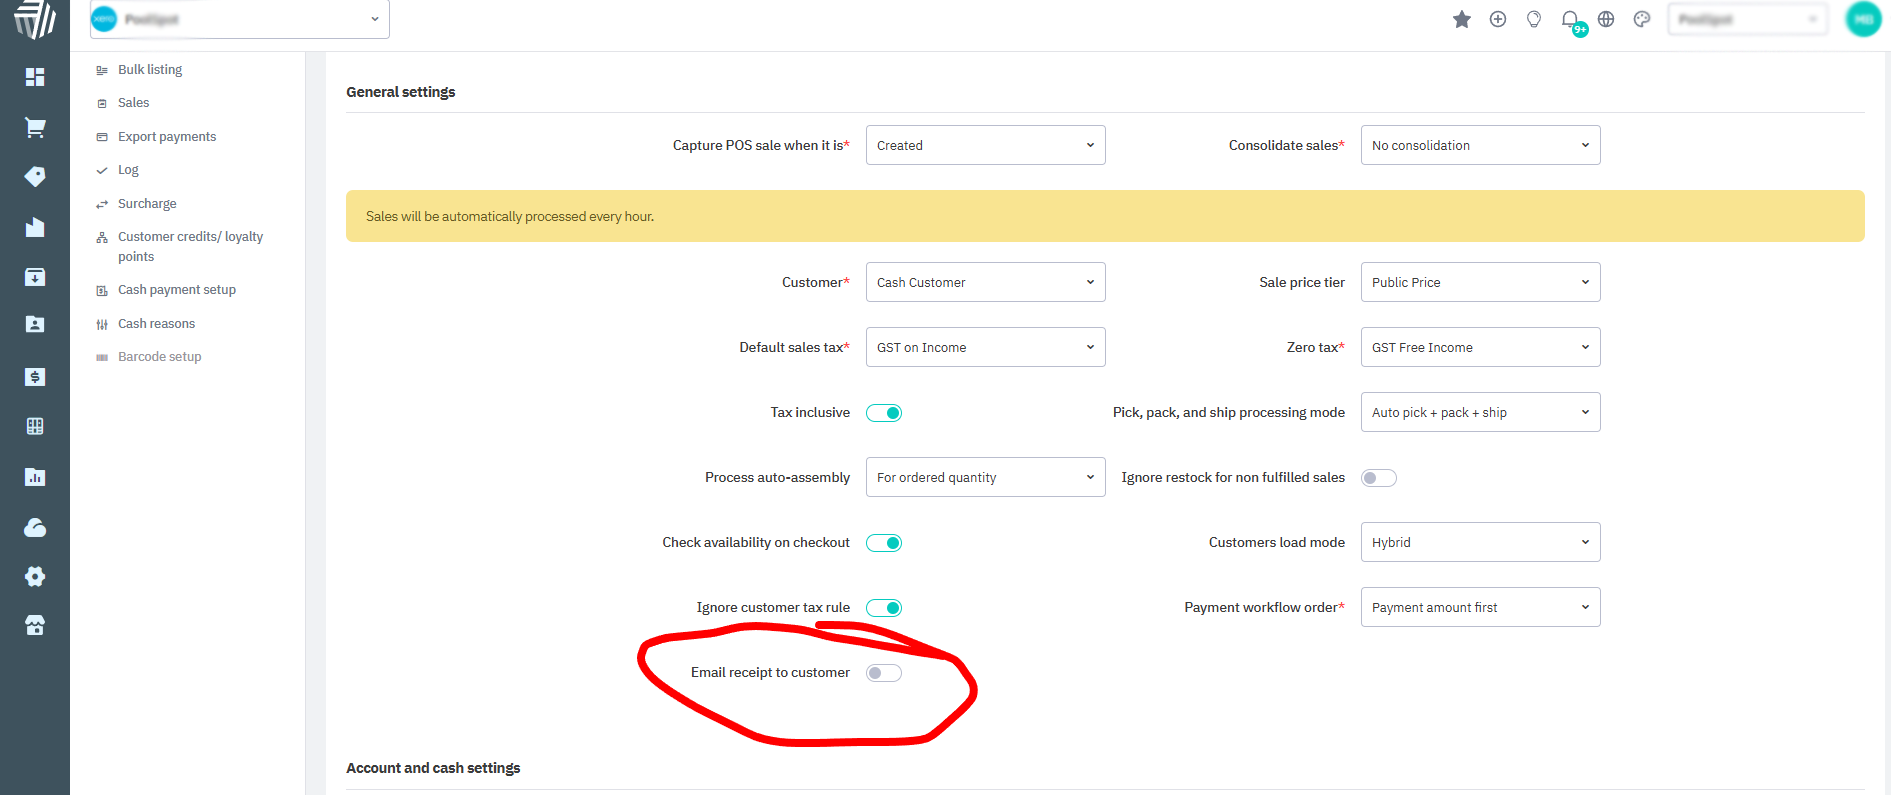This screenshot has height=795, width=1891.
Task: Click the globe language icon
Action: tap(1606, 19)
